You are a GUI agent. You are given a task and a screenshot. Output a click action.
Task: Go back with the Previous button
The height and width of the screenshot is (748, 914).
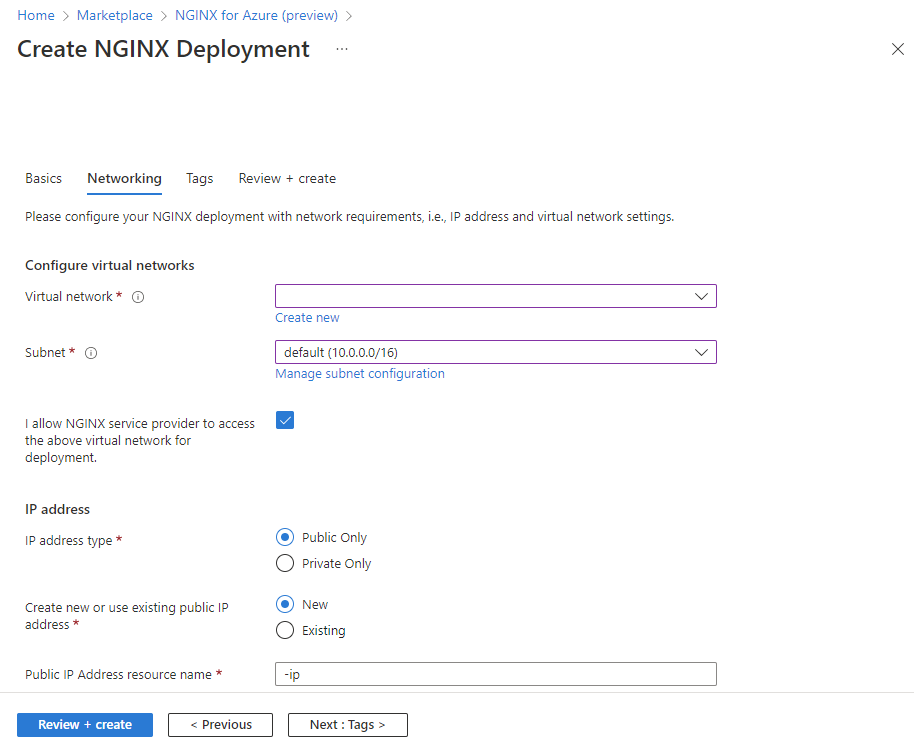[220, 725]
